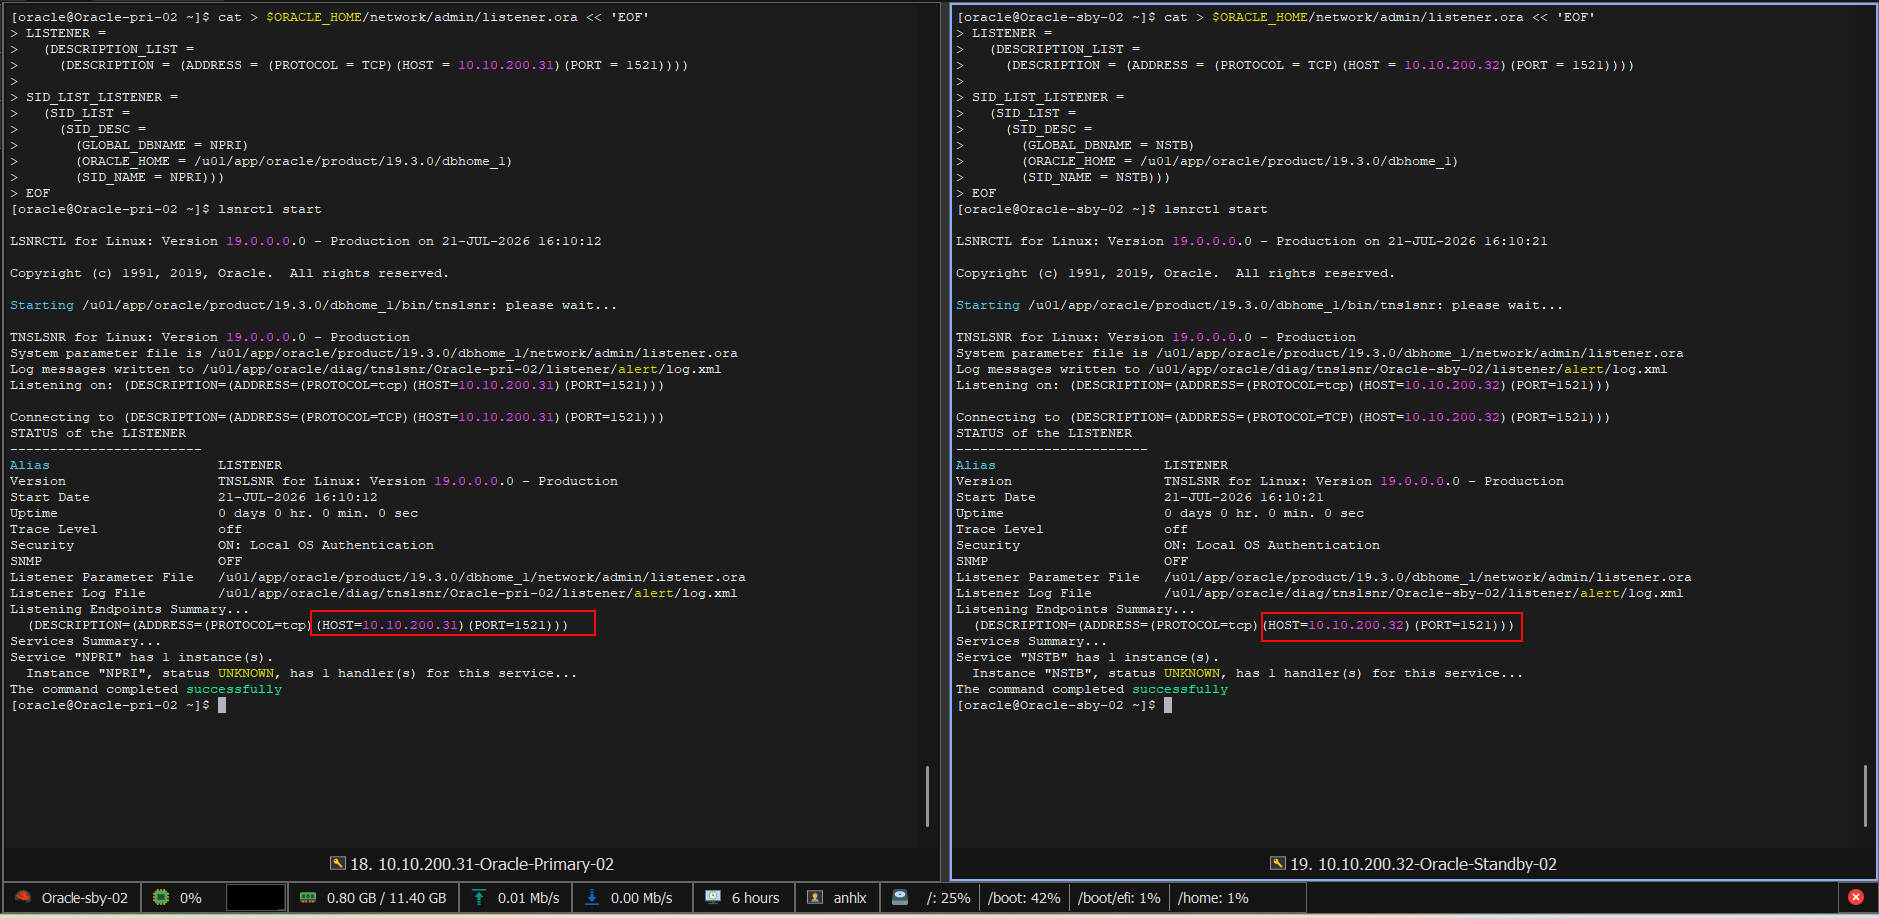
Task: Click 'successfully' in the right terminal
Action: pos(1180,689)
